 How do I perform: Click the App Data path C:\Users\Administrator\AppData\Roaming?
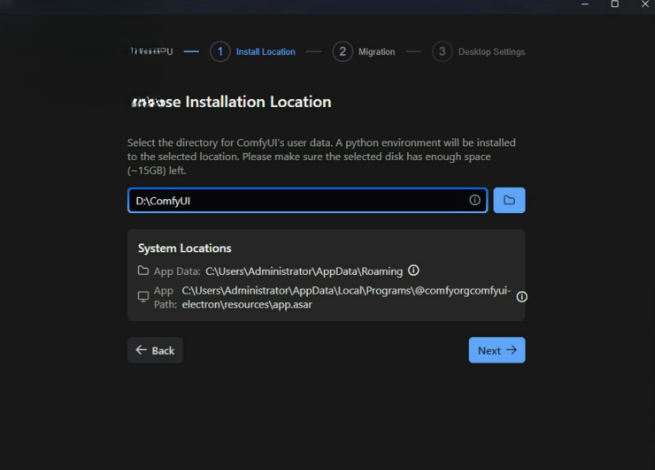(x=304, y=271)
